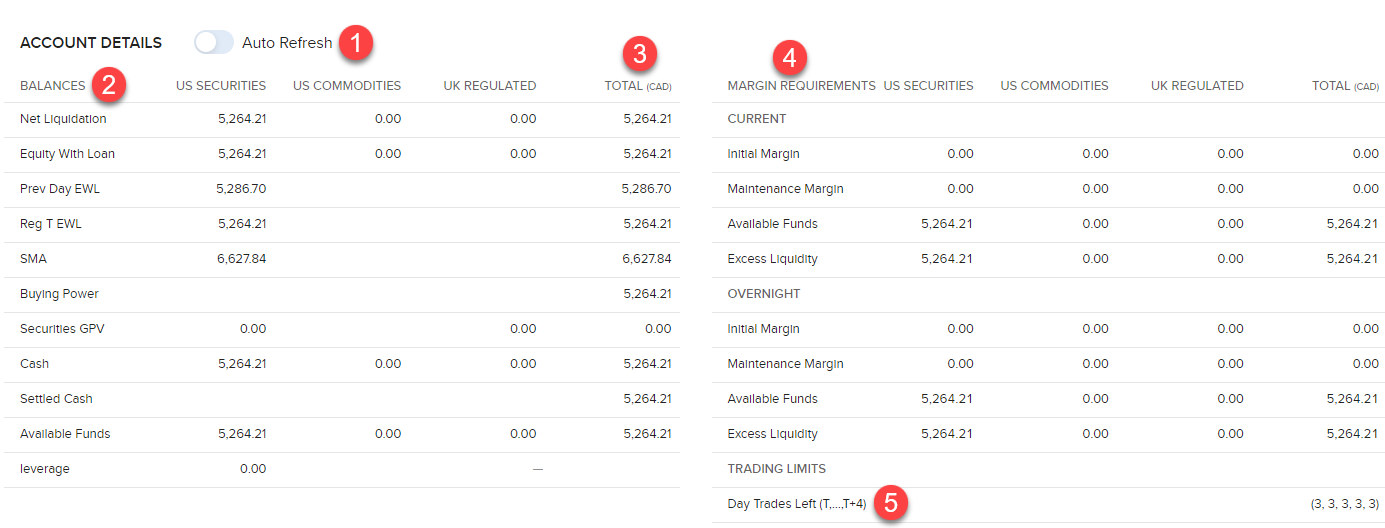Click Cash US Commodities value 0.00
Viewport: 1385px width, 528px height.
388,364
